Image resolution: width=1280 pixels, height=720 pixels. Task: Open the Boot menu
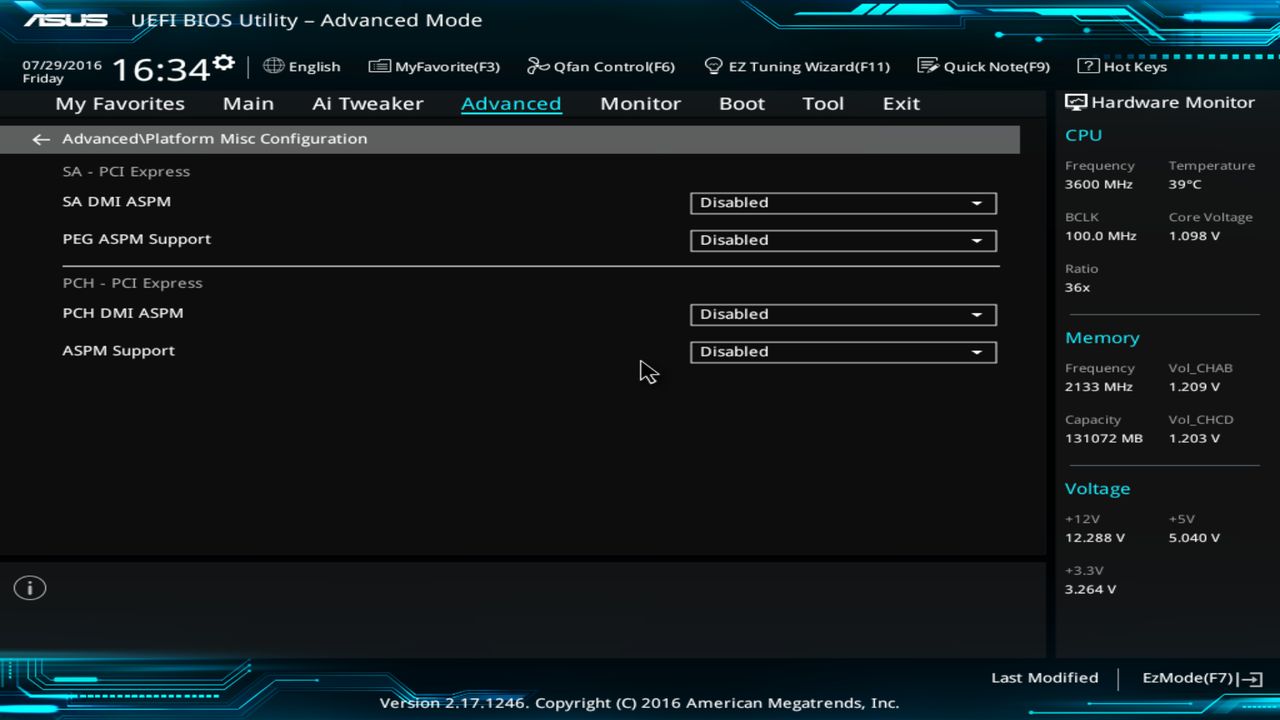pyautogui.click(x=741, y=103)
